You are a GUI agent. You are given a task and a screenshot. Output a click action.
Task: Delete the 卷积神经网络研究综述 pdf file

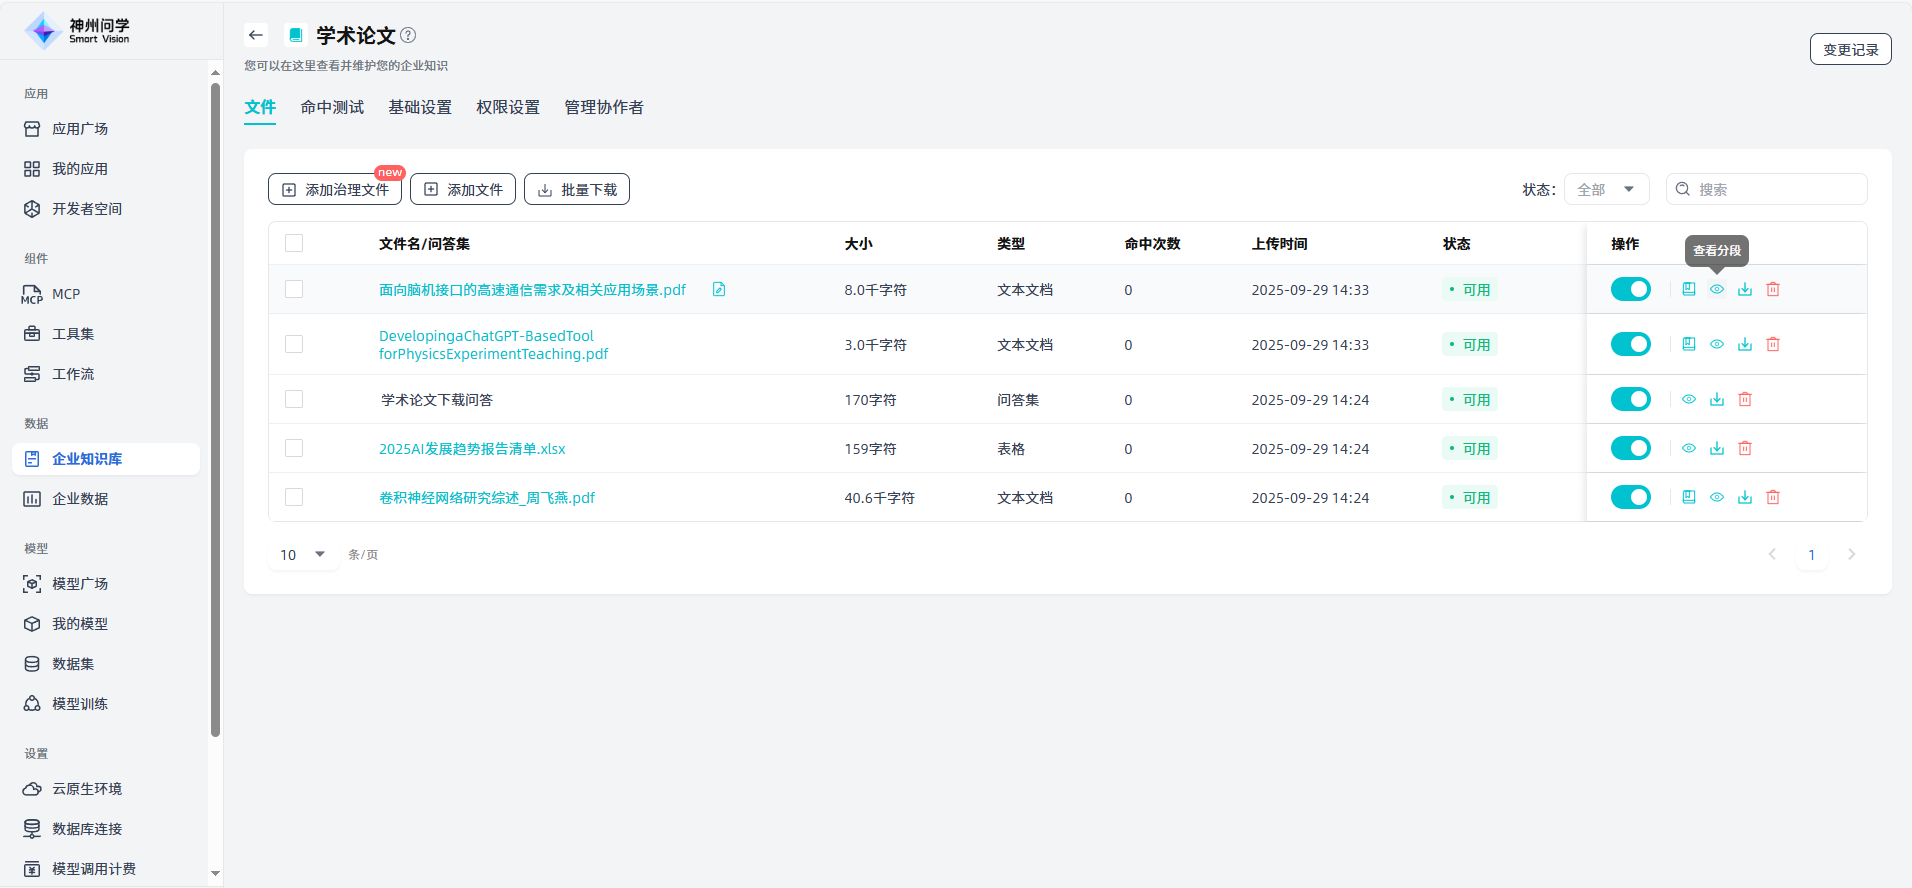pyautogui.click(x=1772, y=497)
